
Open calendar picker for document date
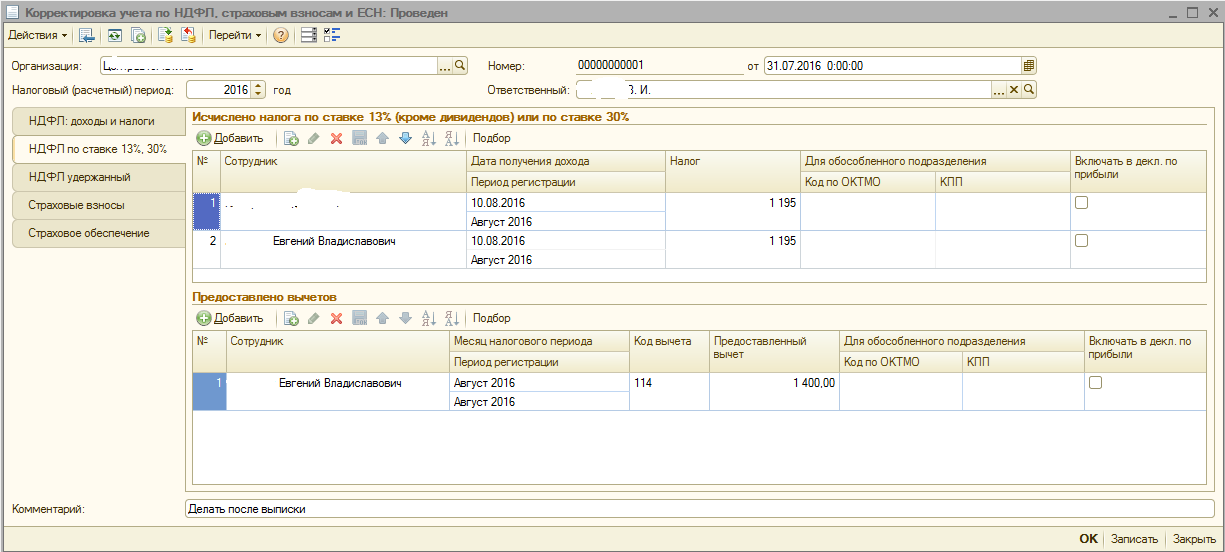pyautogui.click(x=1028, y=66)
